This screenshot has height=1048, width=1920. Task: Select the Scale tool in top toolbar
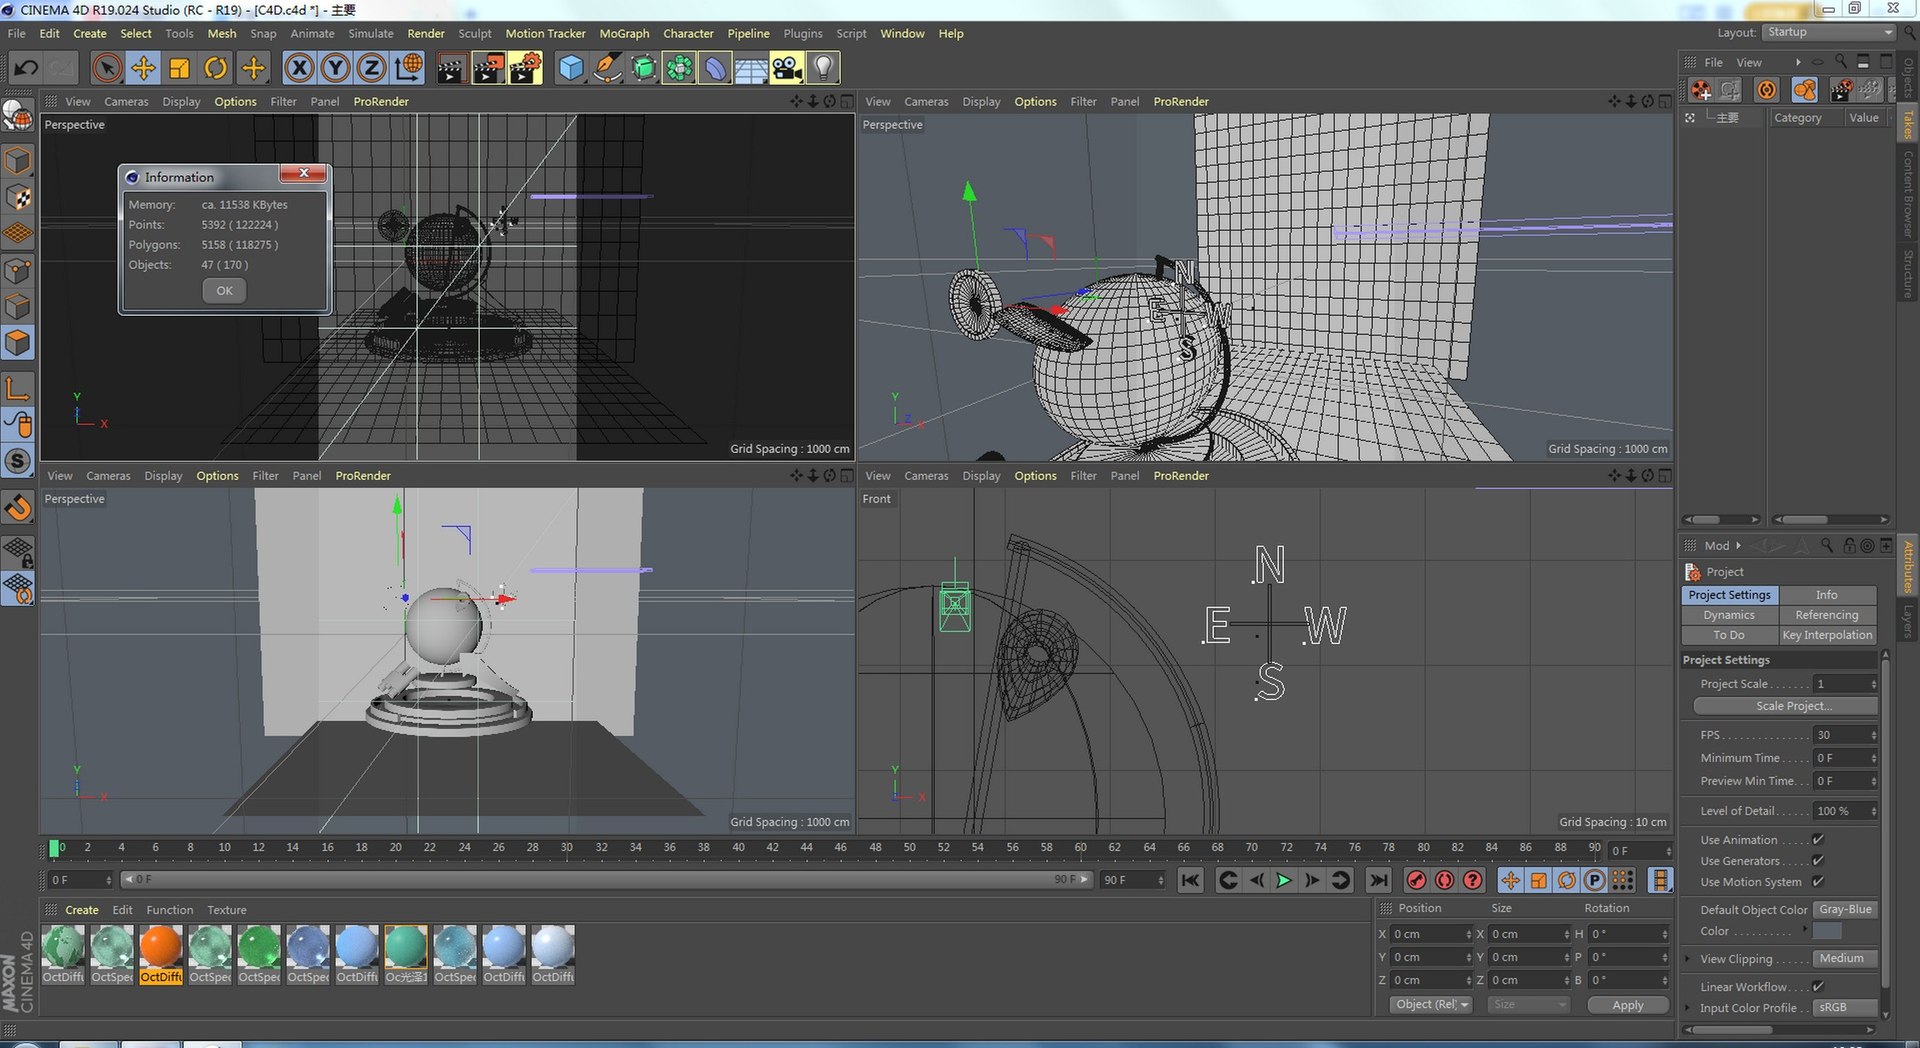[x=179, y=68]
